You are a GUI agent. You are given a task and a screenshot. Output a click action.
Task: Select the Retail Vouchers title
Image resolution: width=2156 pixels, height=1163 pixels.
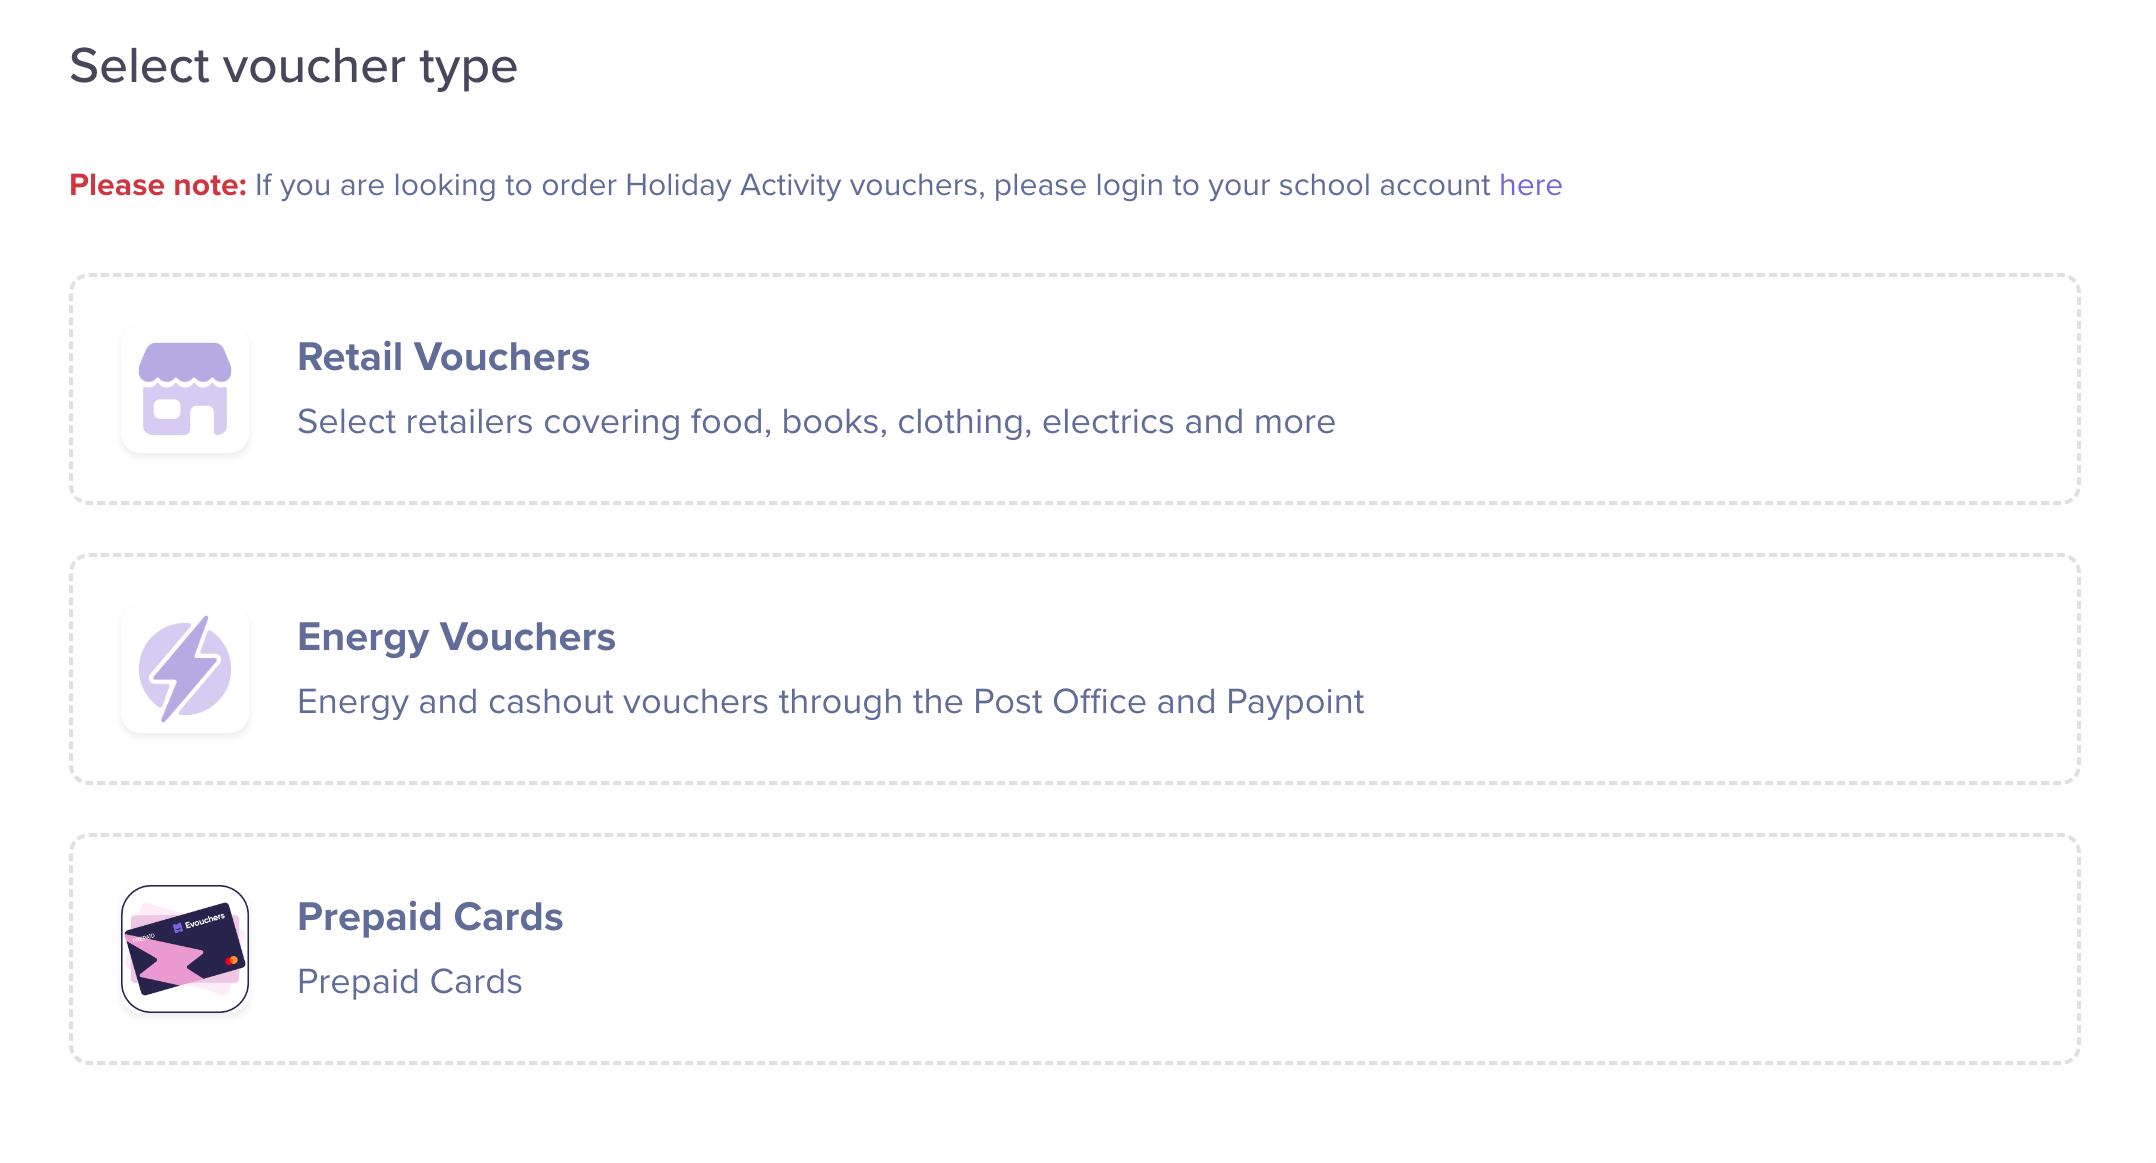point(443,357)
